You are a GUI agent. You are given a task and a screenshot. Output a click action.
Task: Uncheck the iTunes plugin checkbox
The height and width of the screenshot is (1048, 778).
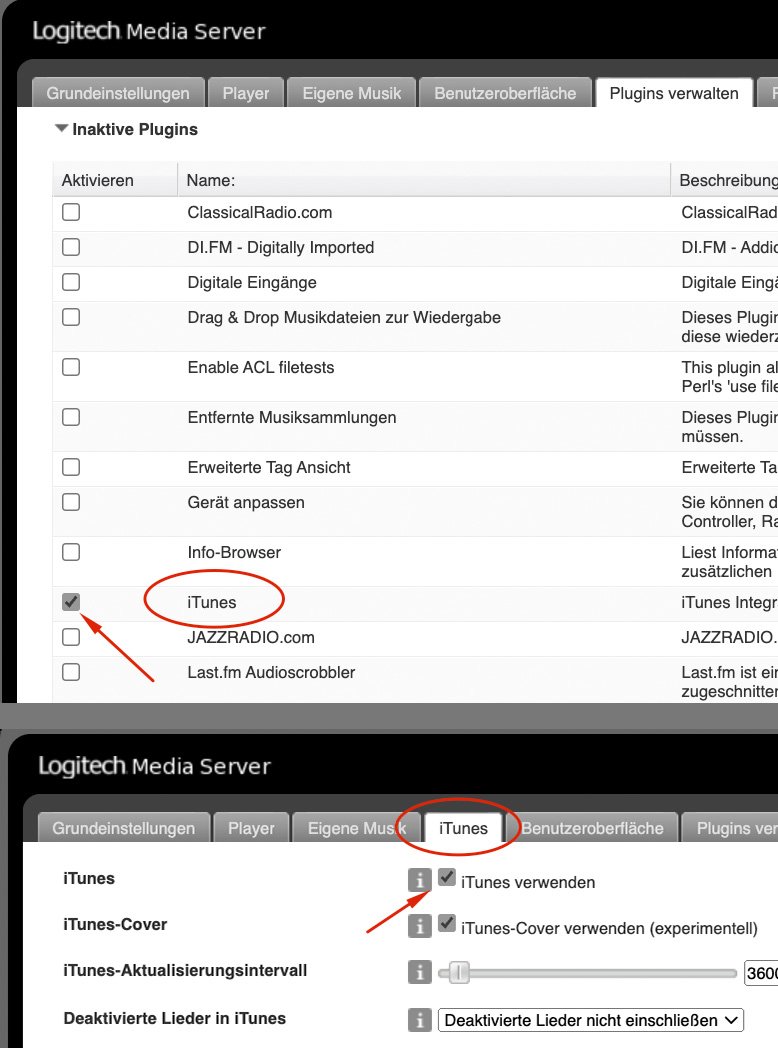[x=71, y=602]
